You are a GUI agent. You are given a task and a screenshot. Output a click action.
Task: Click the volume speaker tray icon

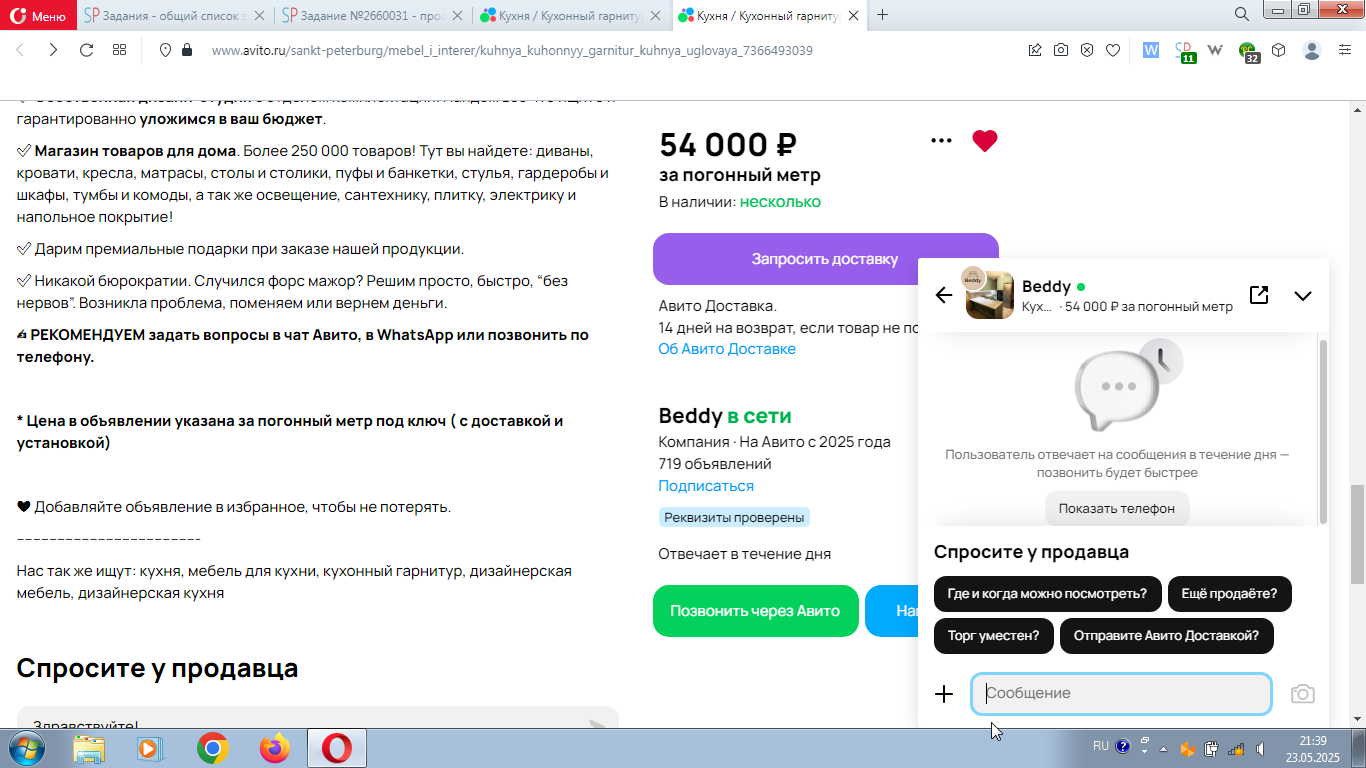point(1261,748)
